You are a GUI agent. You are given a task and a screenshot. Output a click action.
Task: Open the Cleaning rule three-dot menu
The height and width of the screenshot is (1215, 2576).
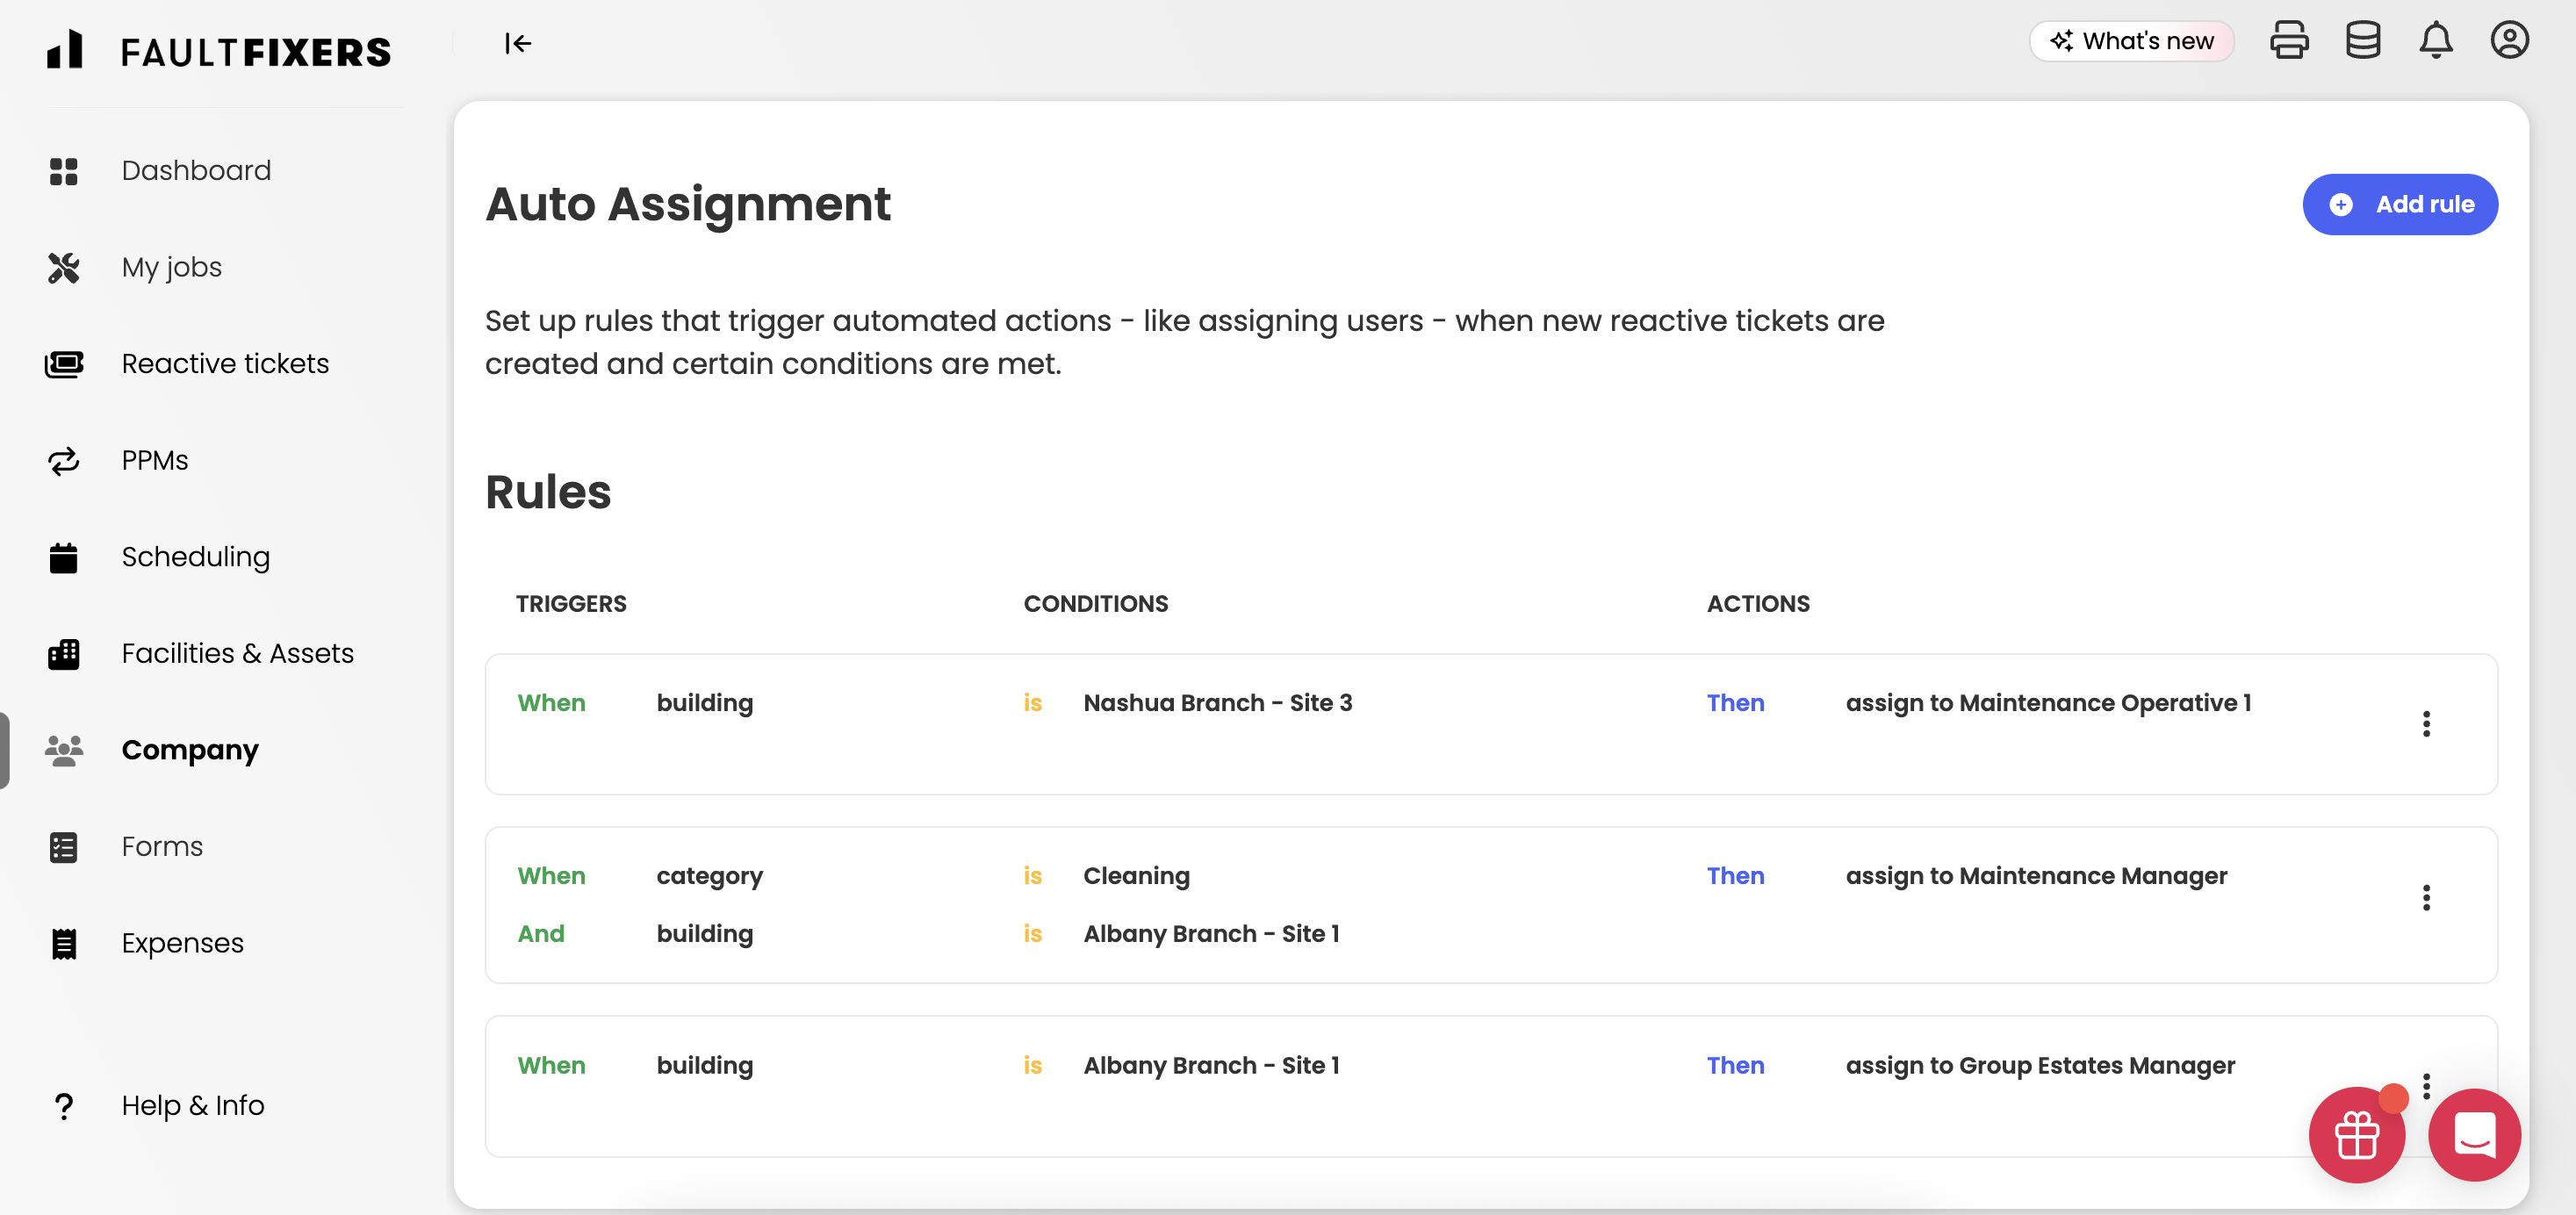pos(2427,898)
